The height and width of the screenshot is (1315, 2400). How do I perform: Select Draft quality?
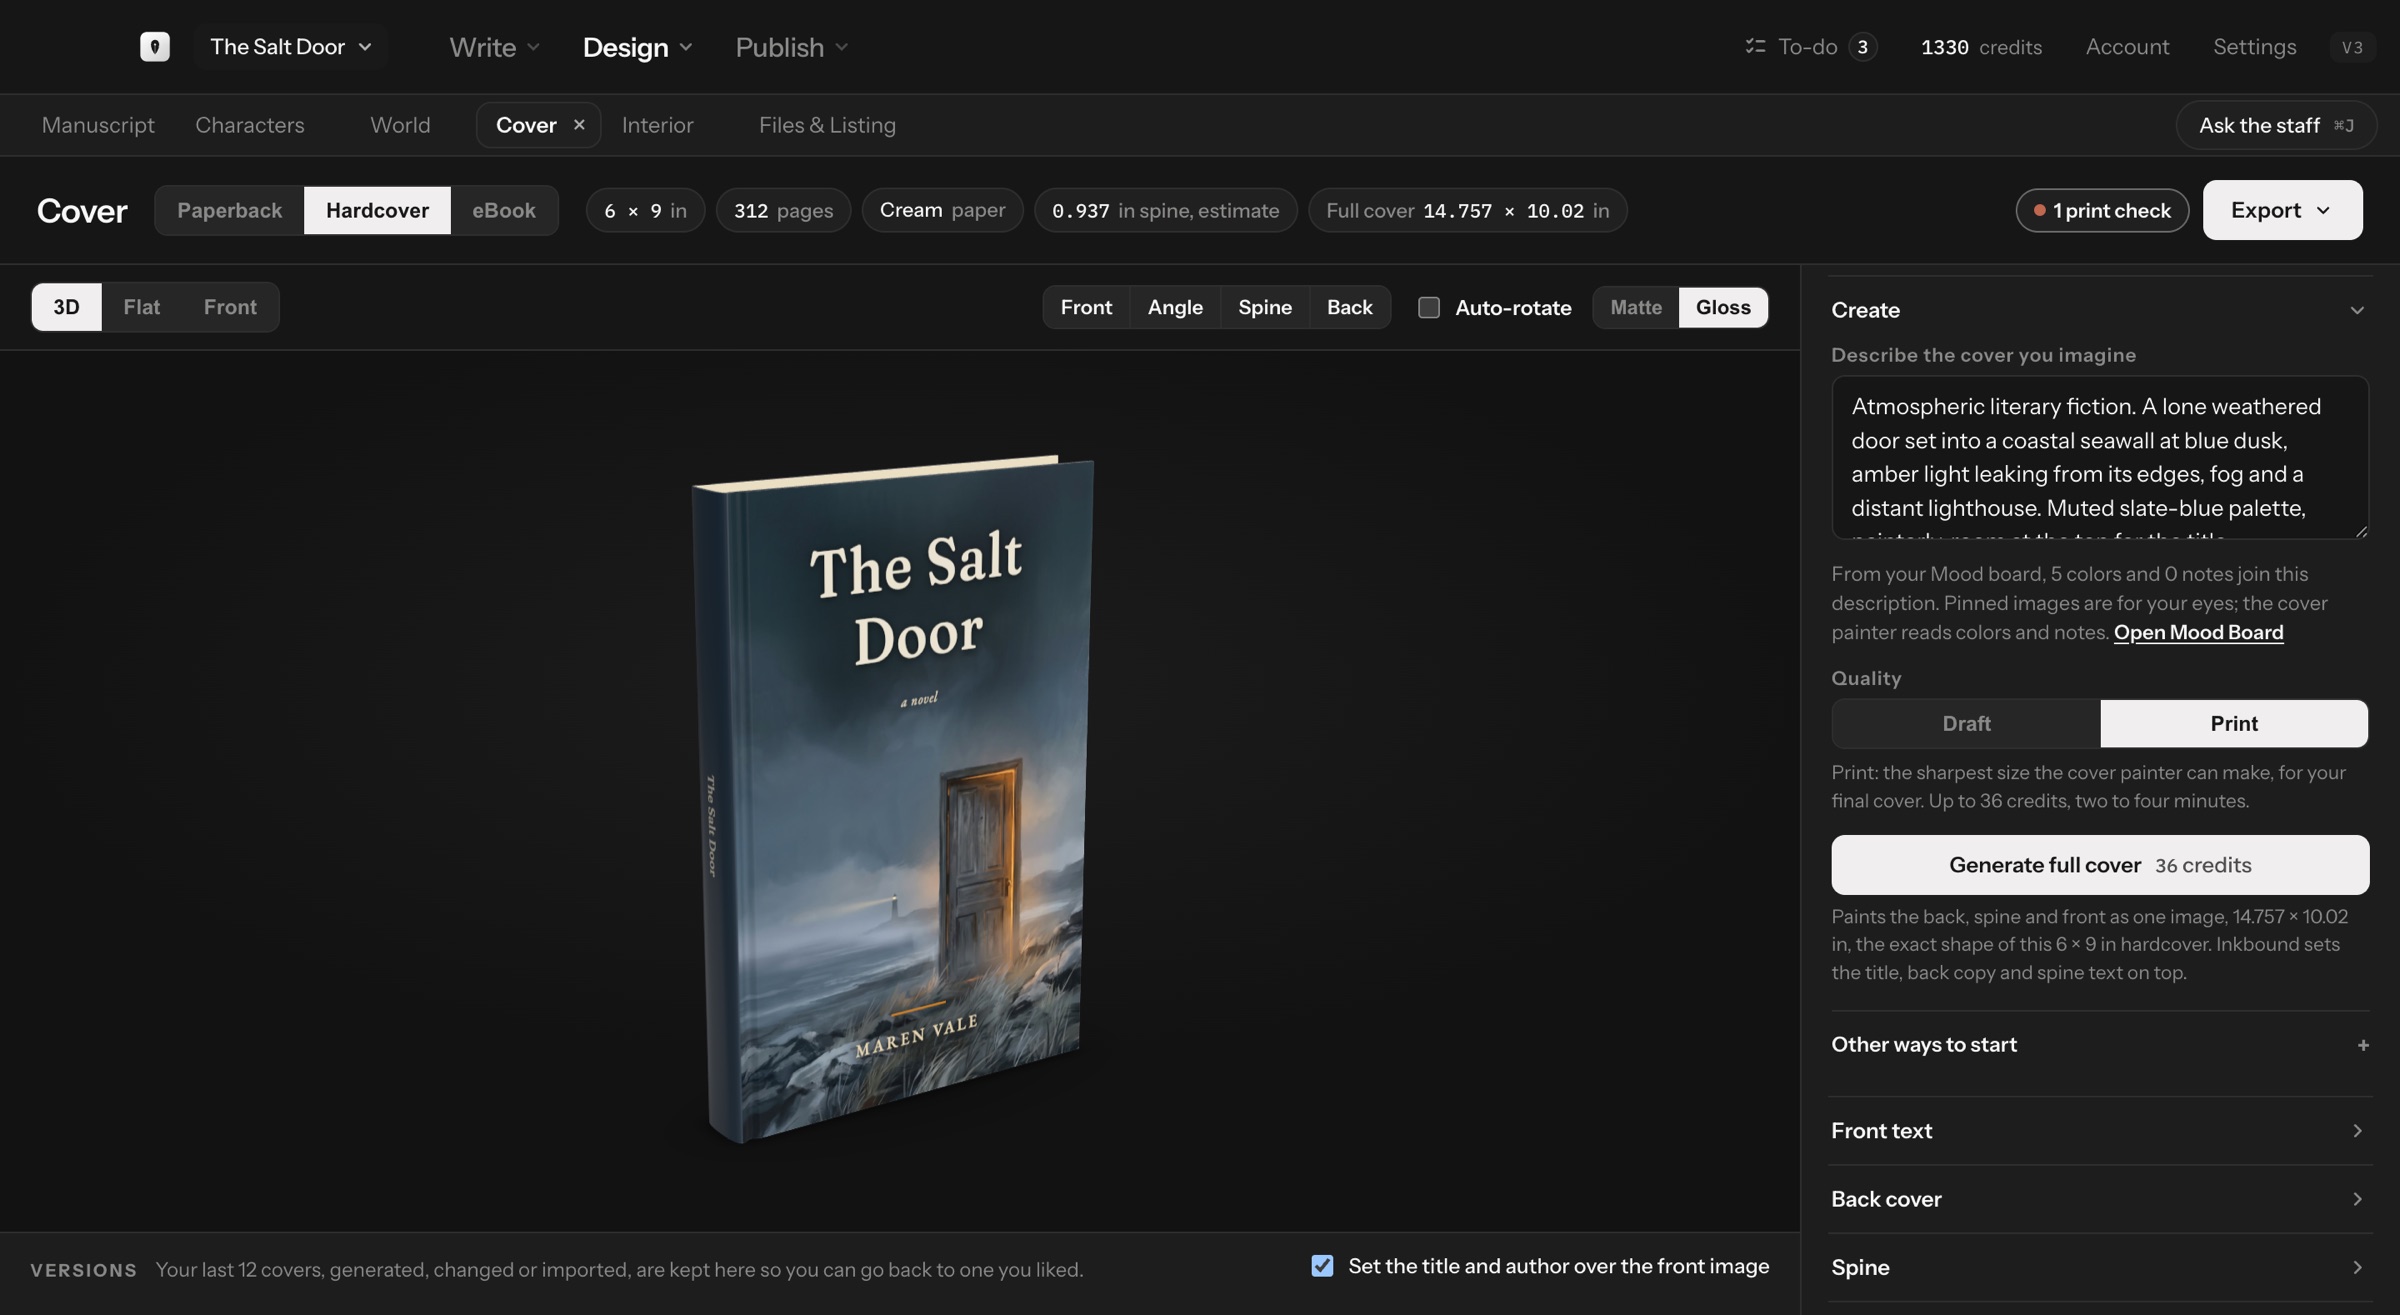pos(1966,723)
